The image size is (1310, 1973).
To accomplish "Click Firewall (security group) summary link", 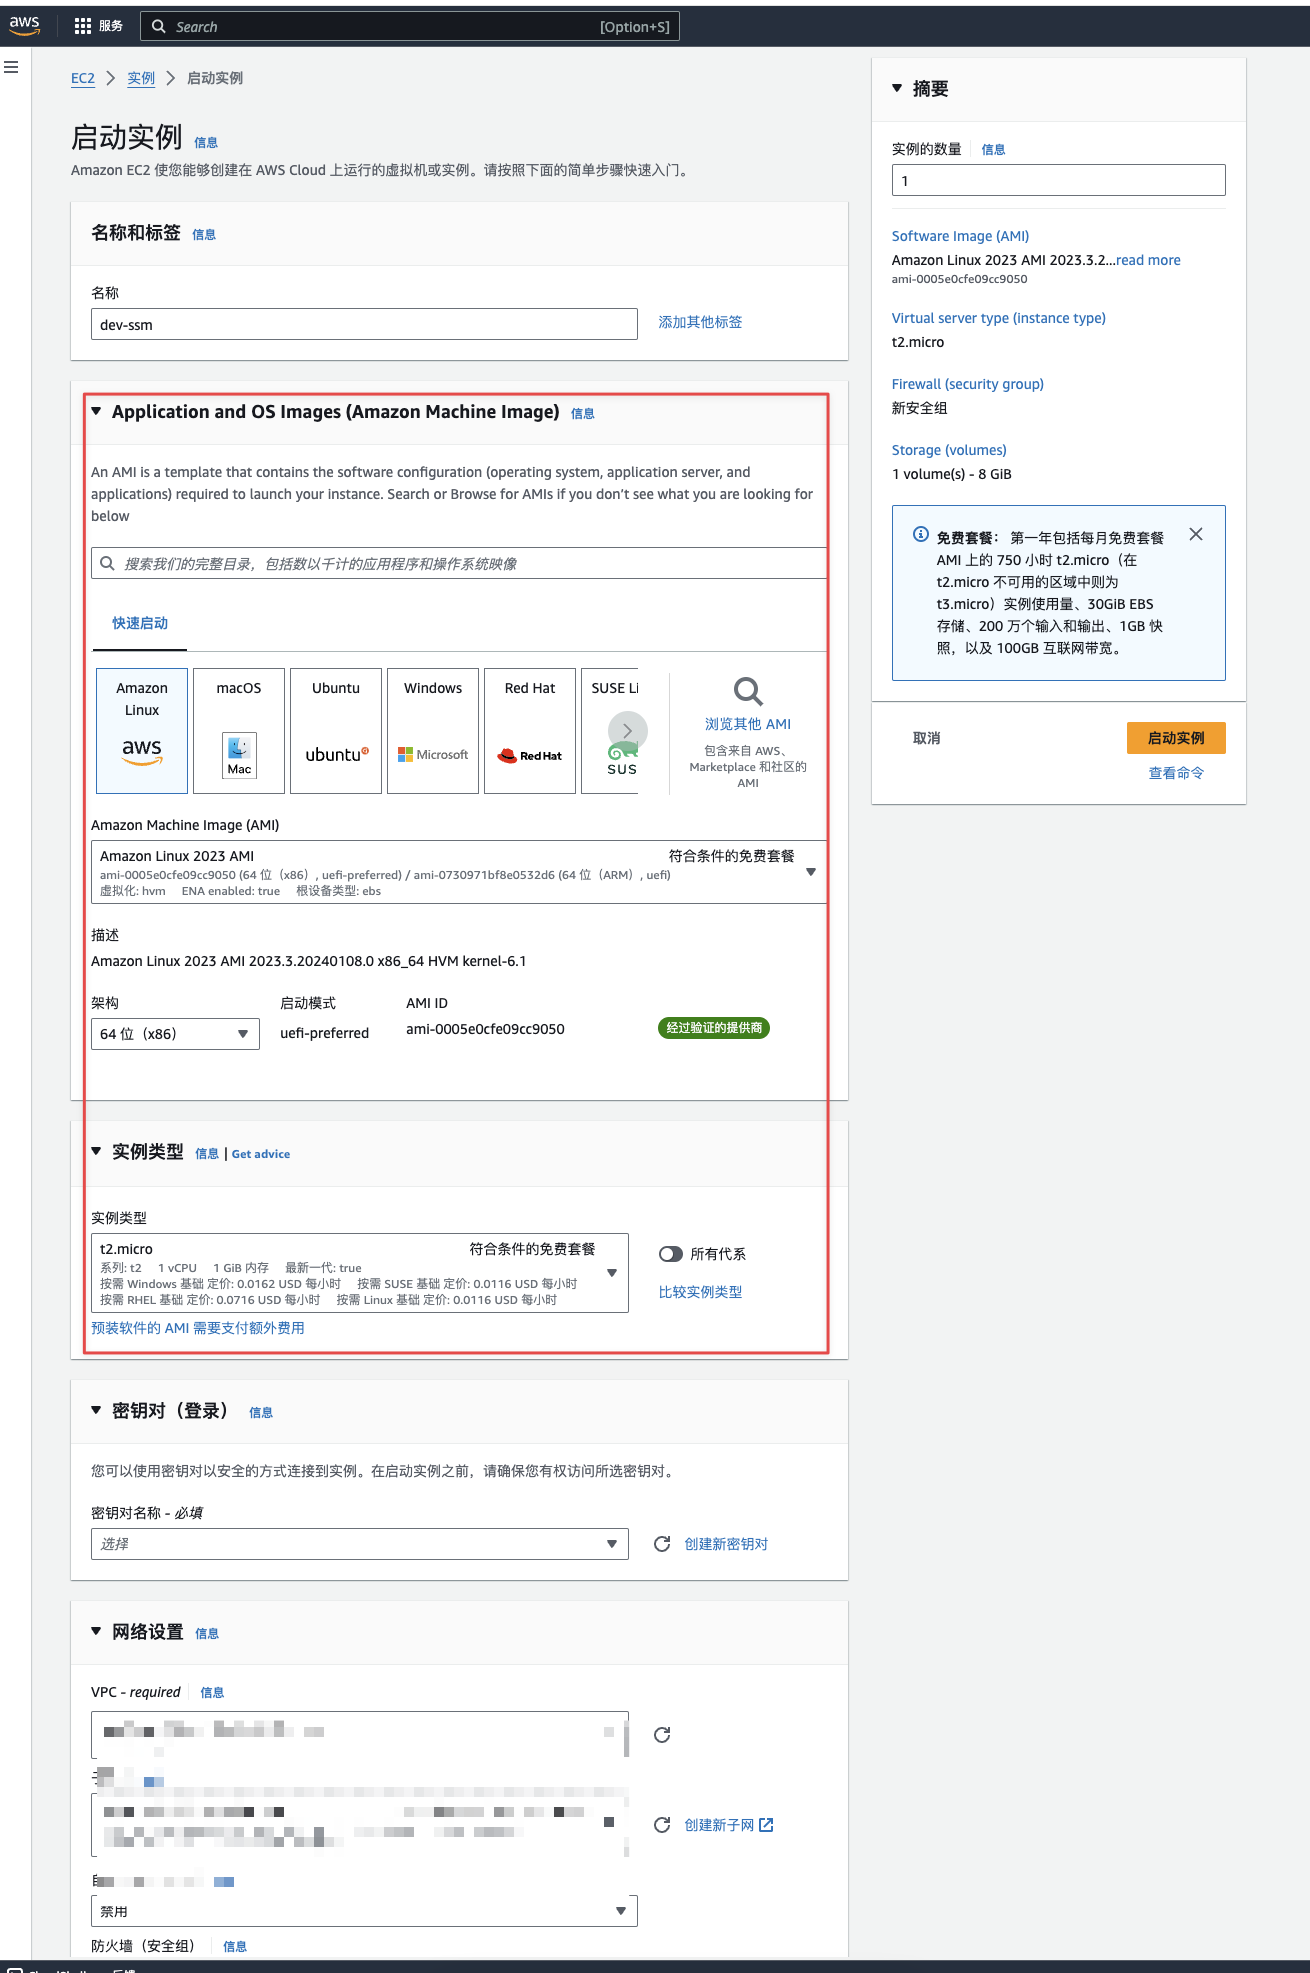I will (x=968, y=384).
